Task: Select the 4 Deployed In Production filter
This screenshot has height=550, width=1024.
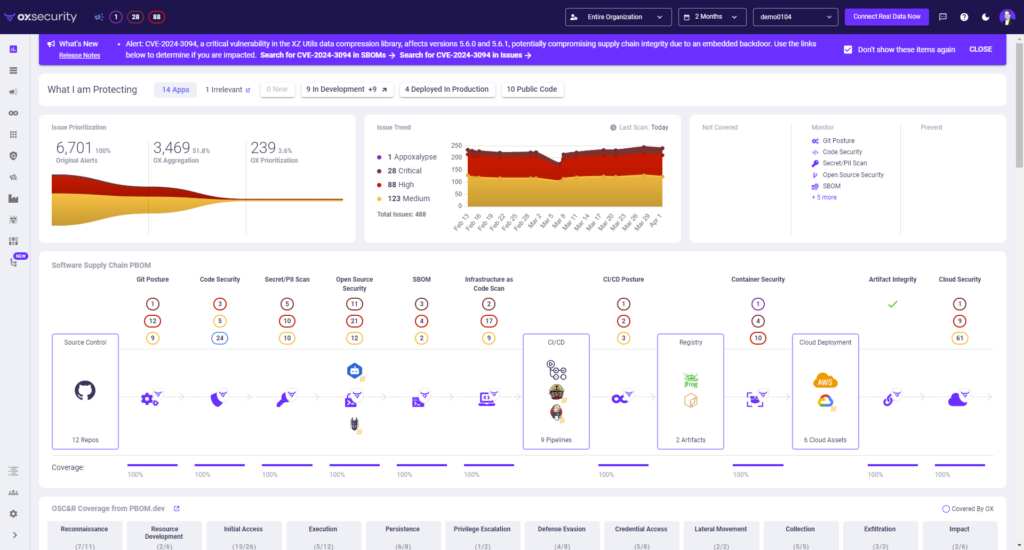Action: pyautogui.click(x=447, y=89)
